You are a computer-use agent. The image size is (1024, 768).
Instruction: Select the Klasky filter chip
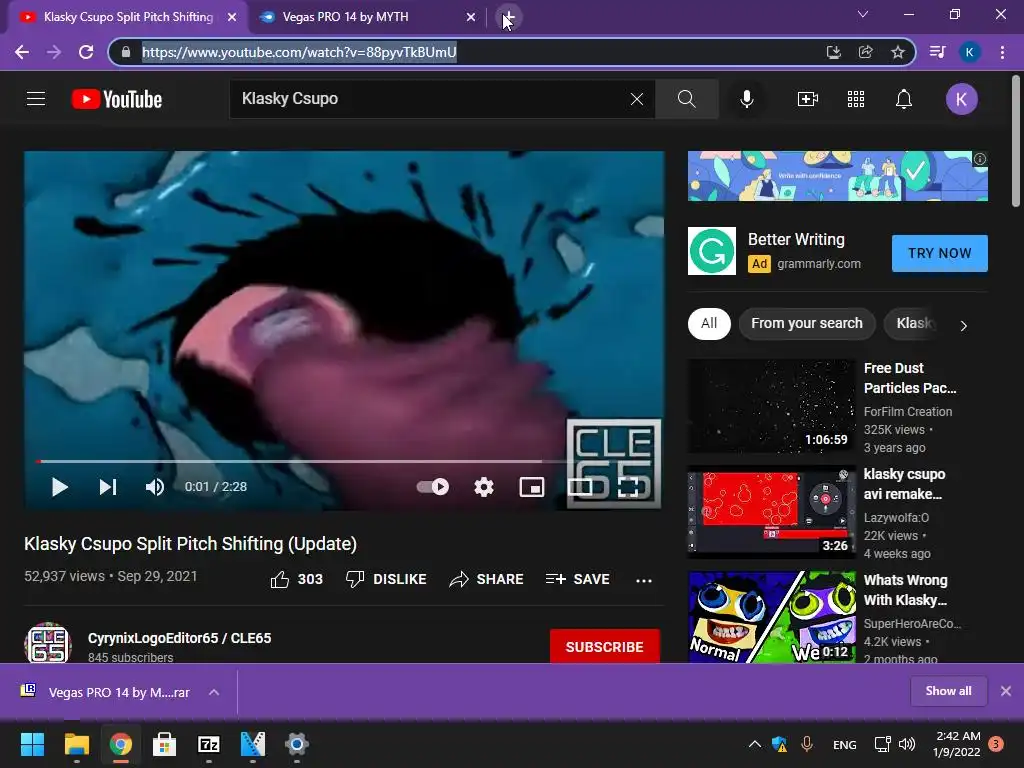(x=914, y=323)
